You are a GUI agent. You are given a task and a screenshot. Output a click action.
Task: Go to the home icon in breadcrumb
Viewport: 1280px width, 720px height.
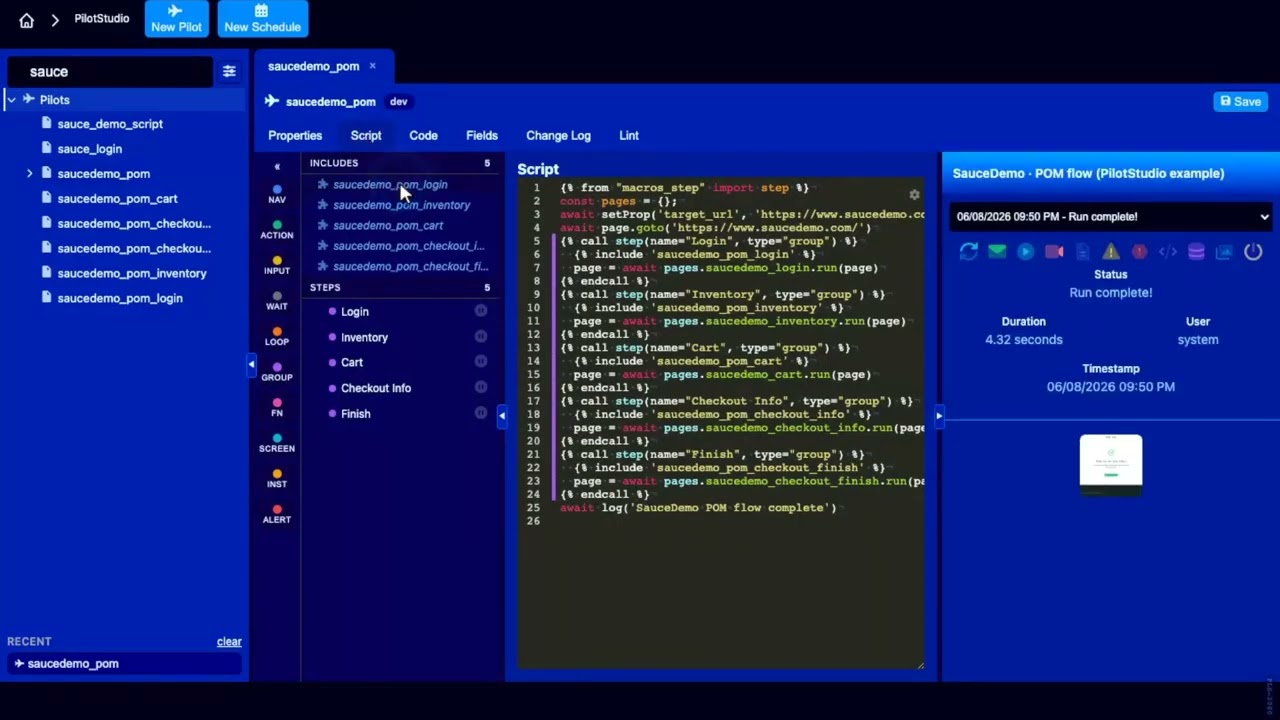point(26,20)
